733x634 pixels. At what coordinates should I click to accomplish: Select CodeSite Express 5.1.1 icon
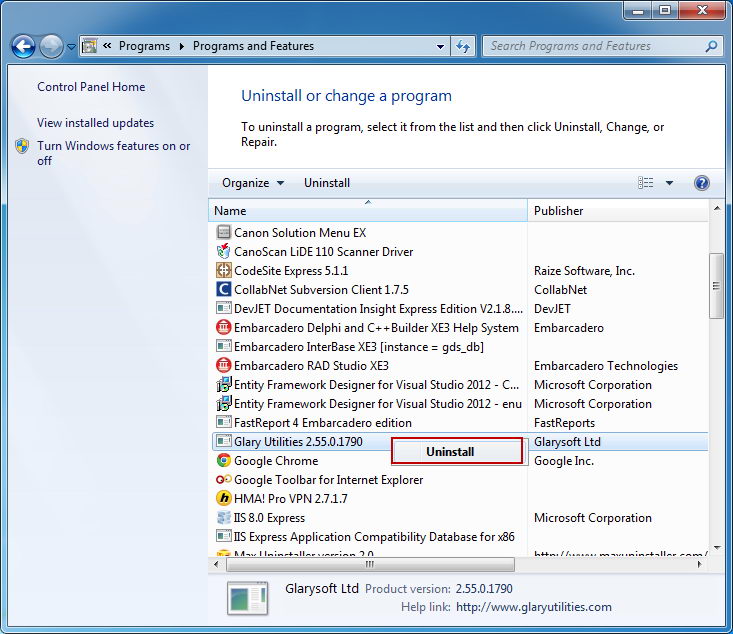(224, 270)
